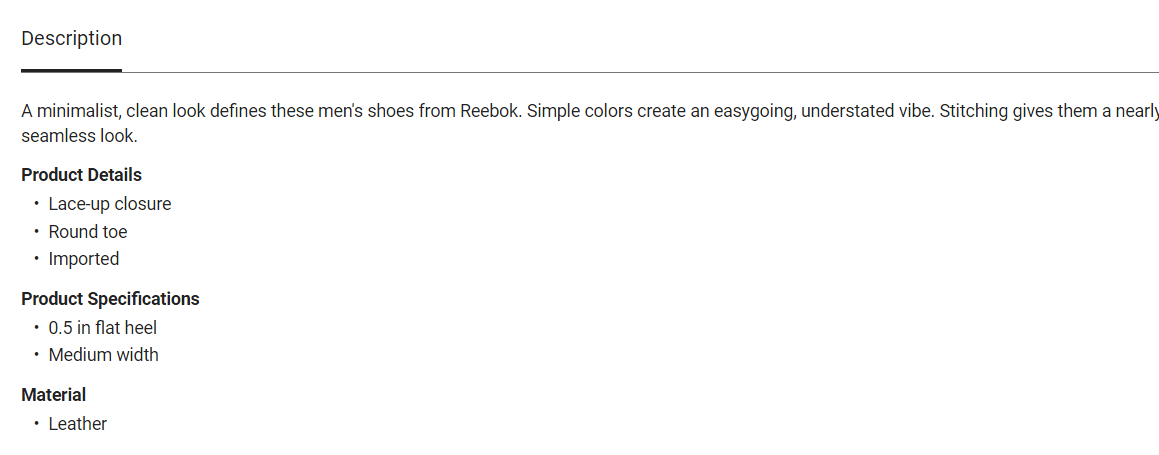Viewport: 1159px width, 455px height.
Task: Select the Lace-up closure list item
Action: (110, 204)
